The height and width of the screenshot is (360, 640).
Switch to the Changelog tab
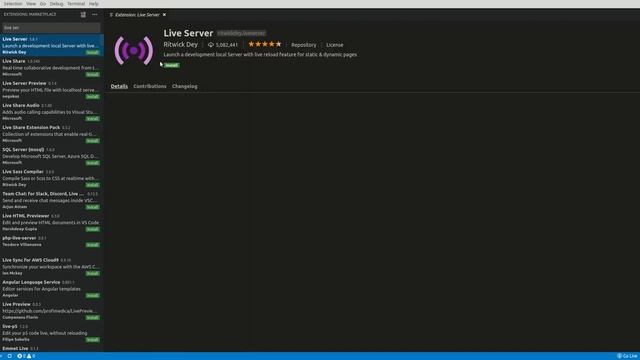point(184,86)
